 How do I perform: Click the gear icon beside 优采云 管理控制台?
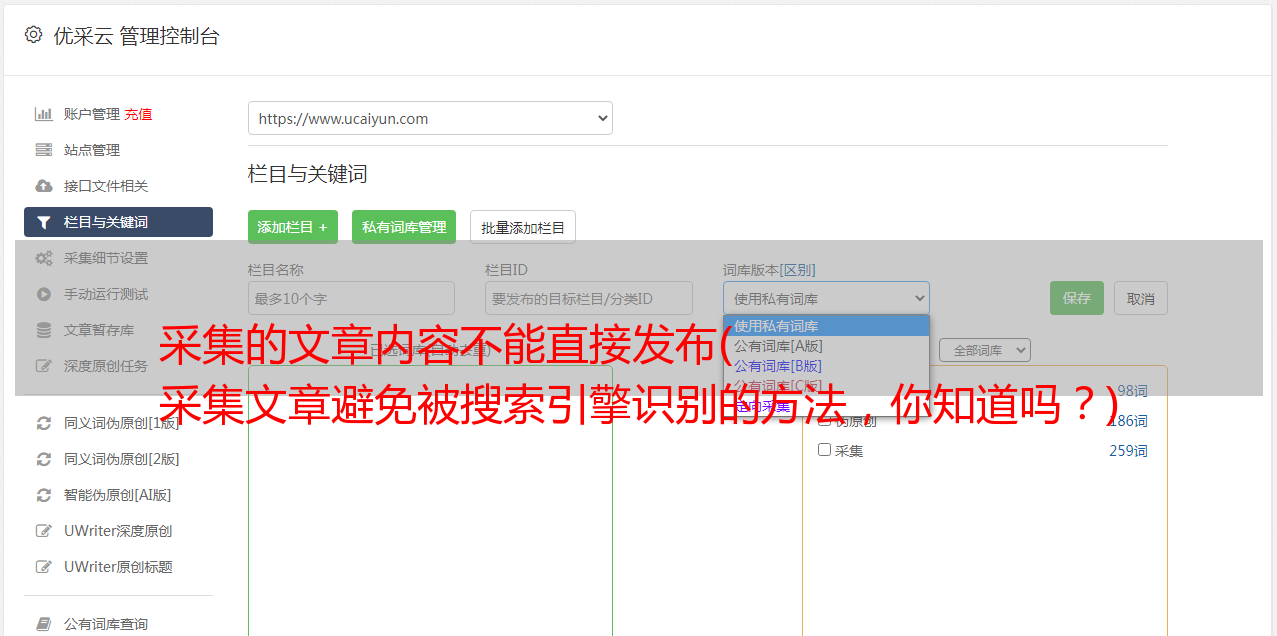[x=33, y=35]
